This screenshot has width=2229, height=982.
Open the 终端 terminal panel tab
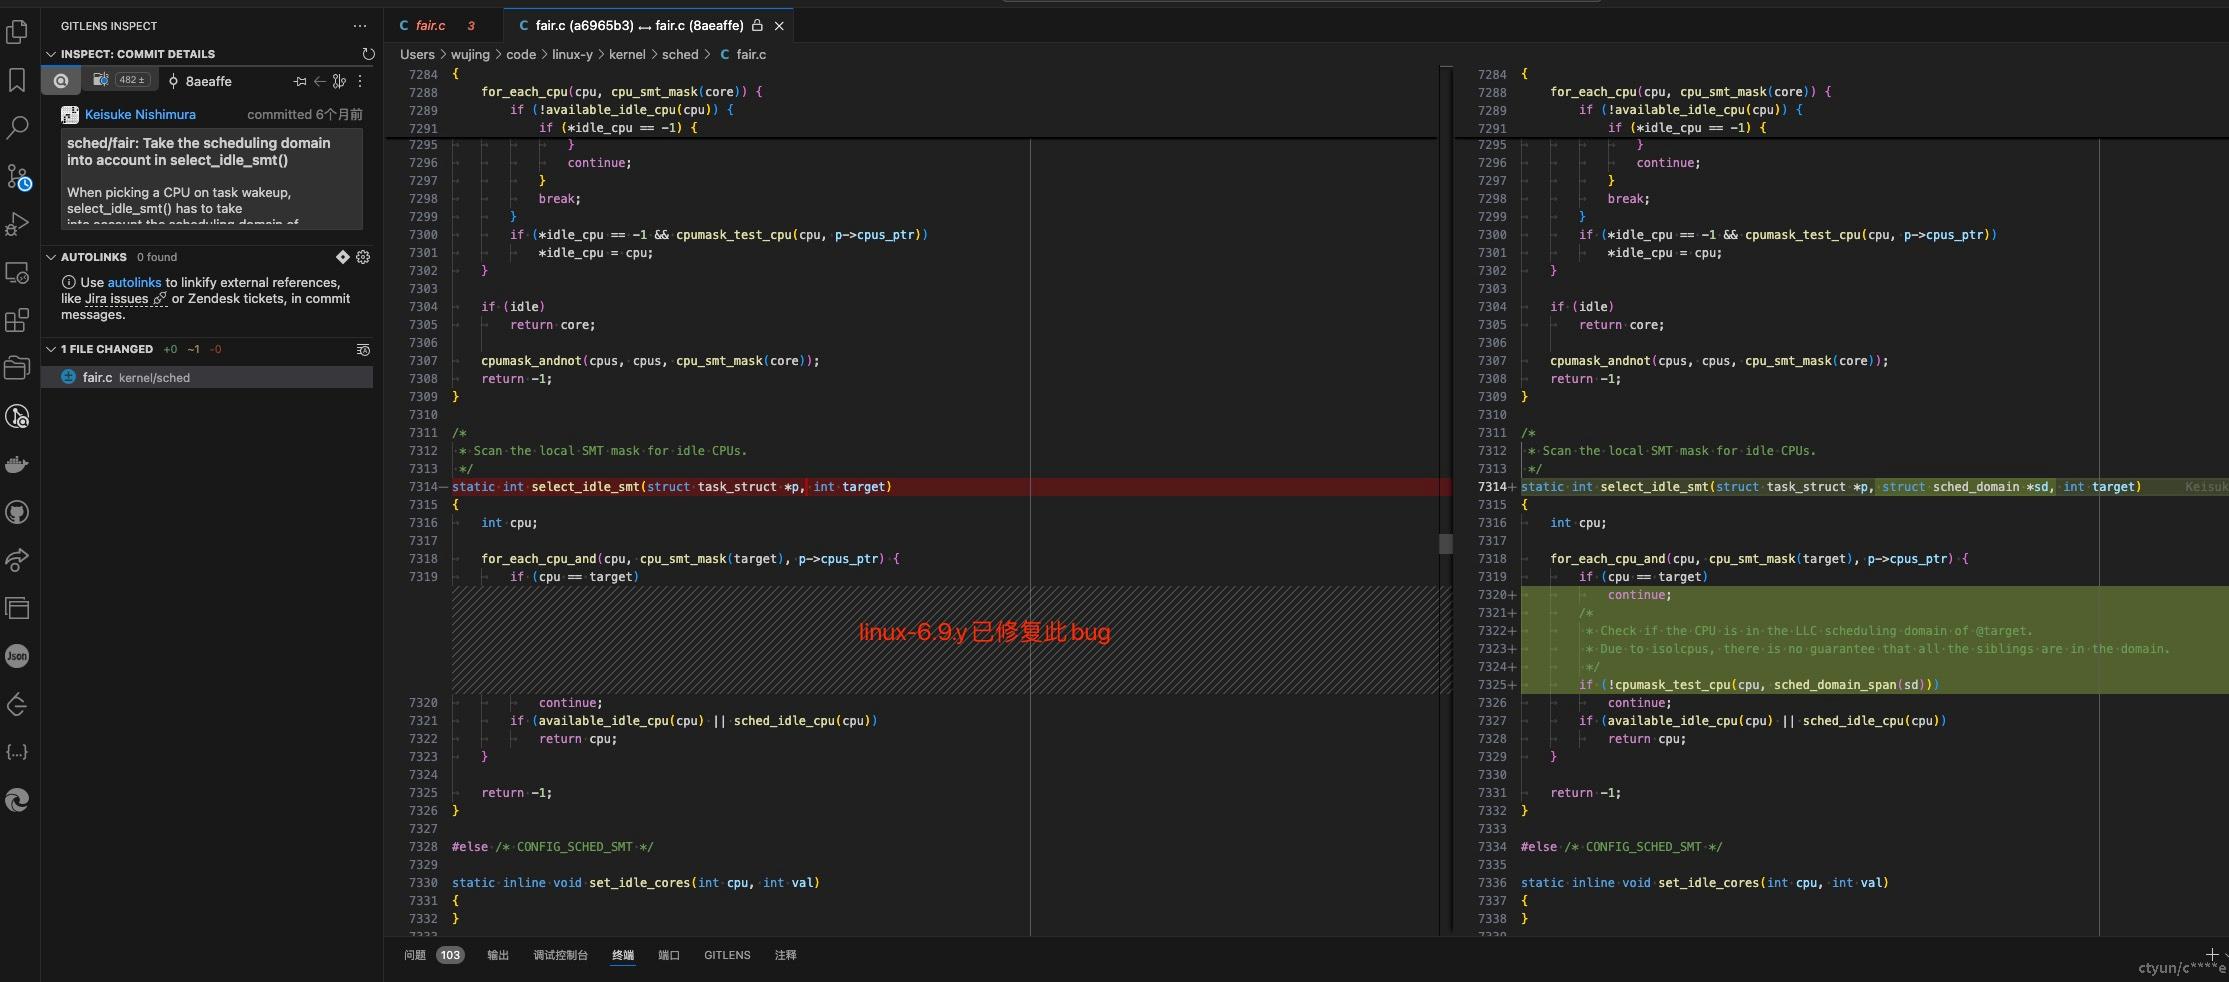point(623,955)
